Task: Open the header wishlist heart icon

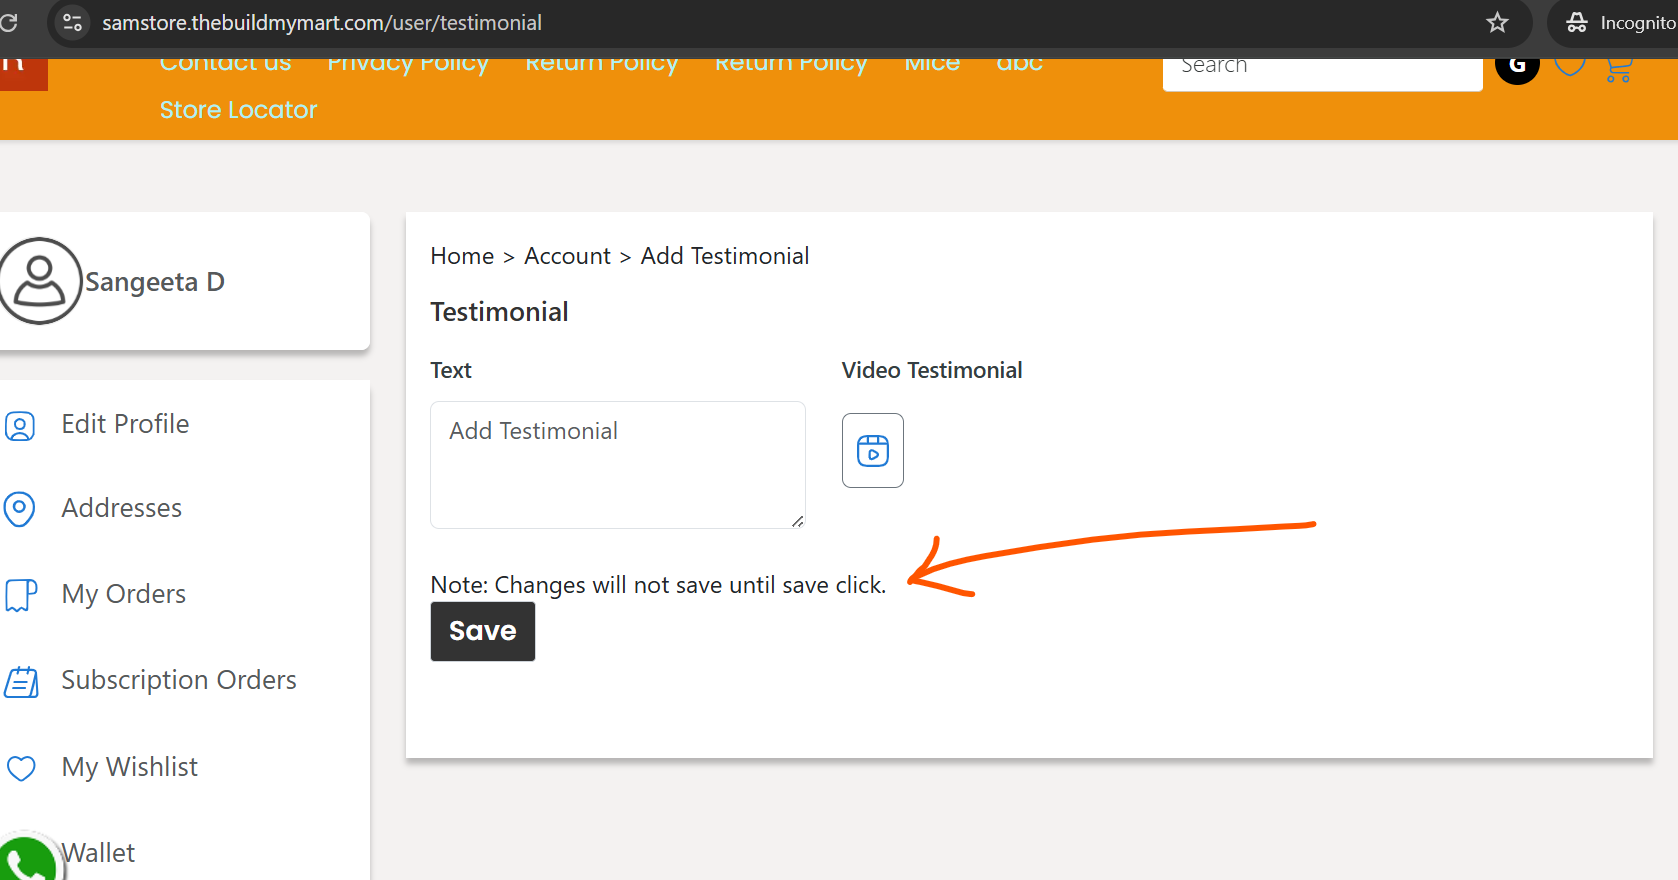Action: pos(1570,66)
